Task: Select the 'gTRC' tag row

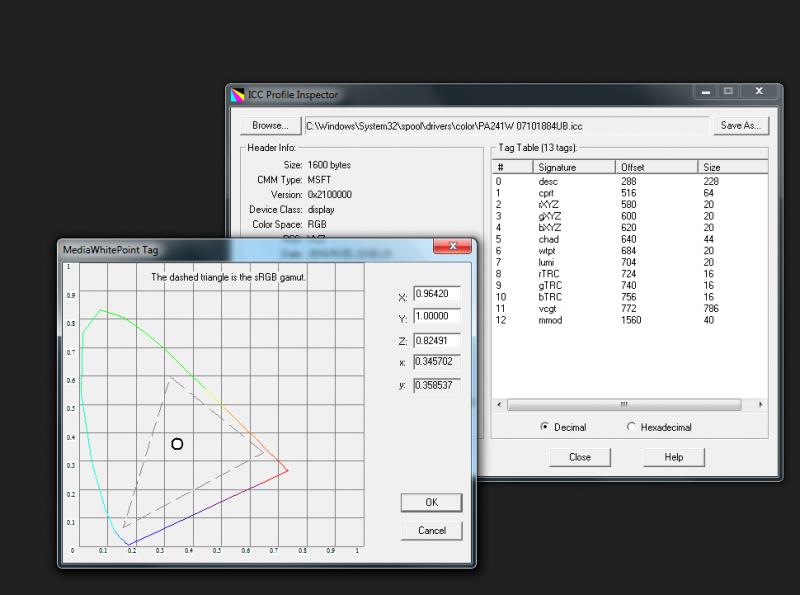Action: coord(630,286)
